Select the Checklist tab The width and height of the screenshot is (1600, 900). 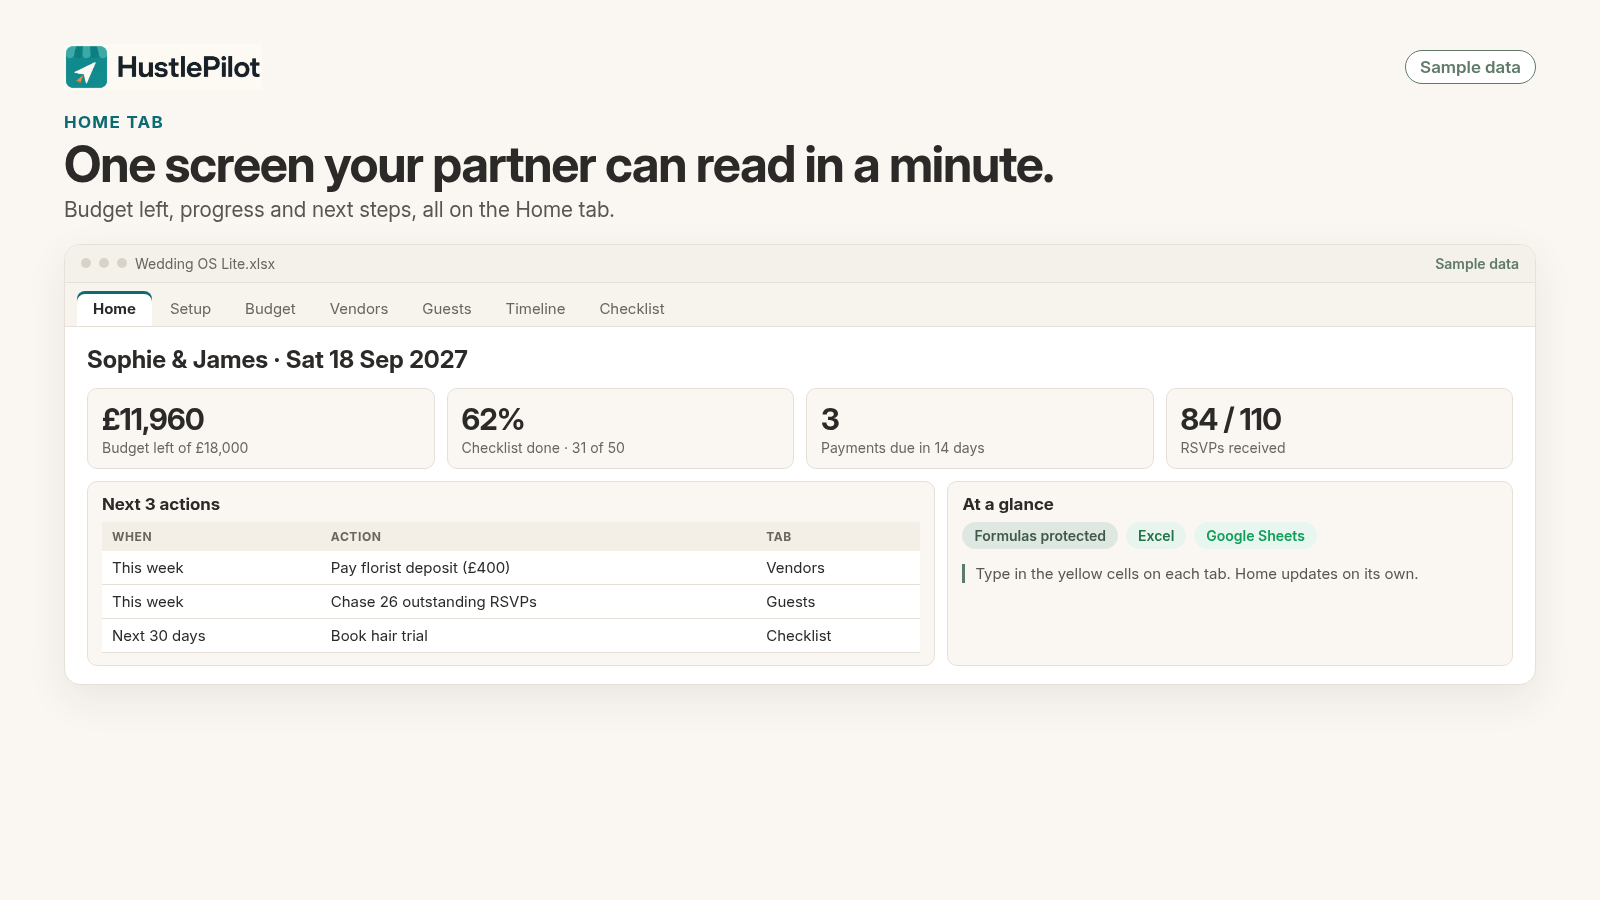click(x=632, y=309)
